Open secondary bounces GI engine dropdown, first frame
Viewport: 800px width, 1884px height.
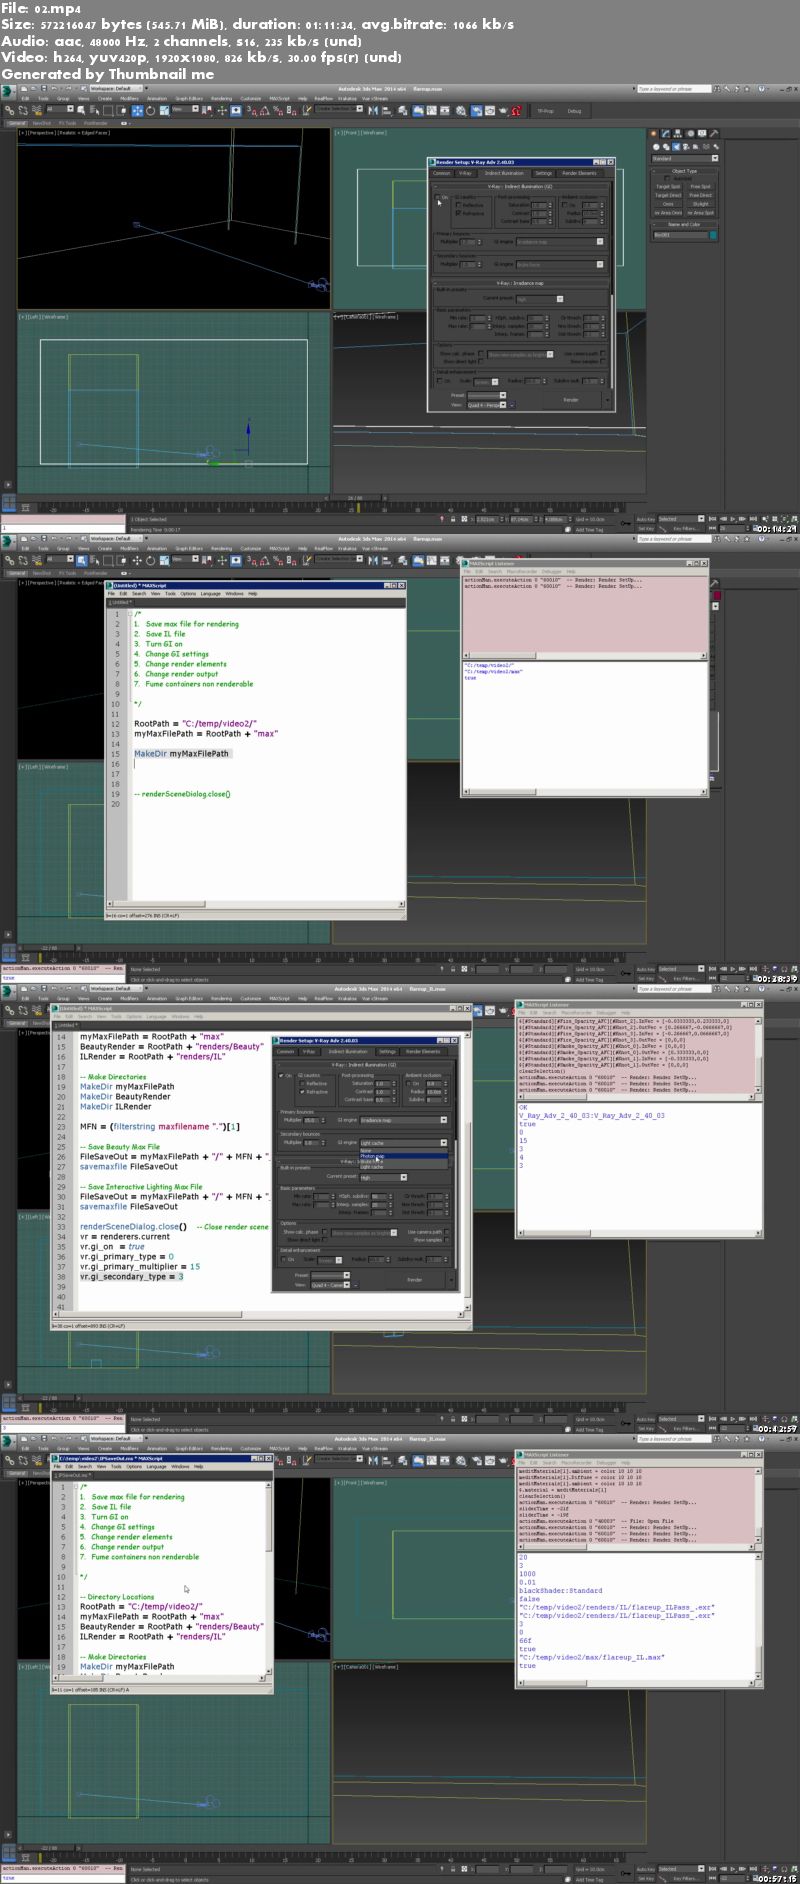point(561,264)
